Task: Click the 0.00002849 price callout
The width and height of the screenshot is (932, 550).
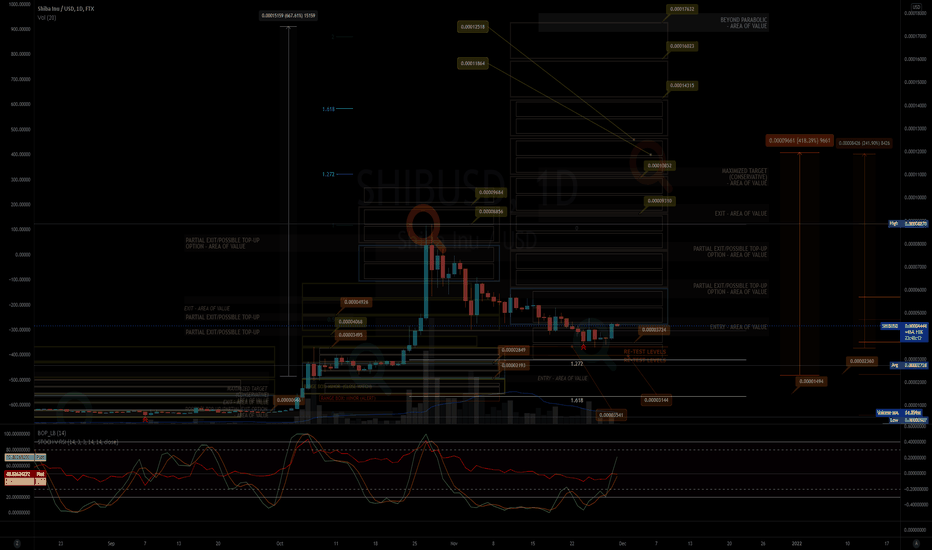Action: click(x=514, y=350)
